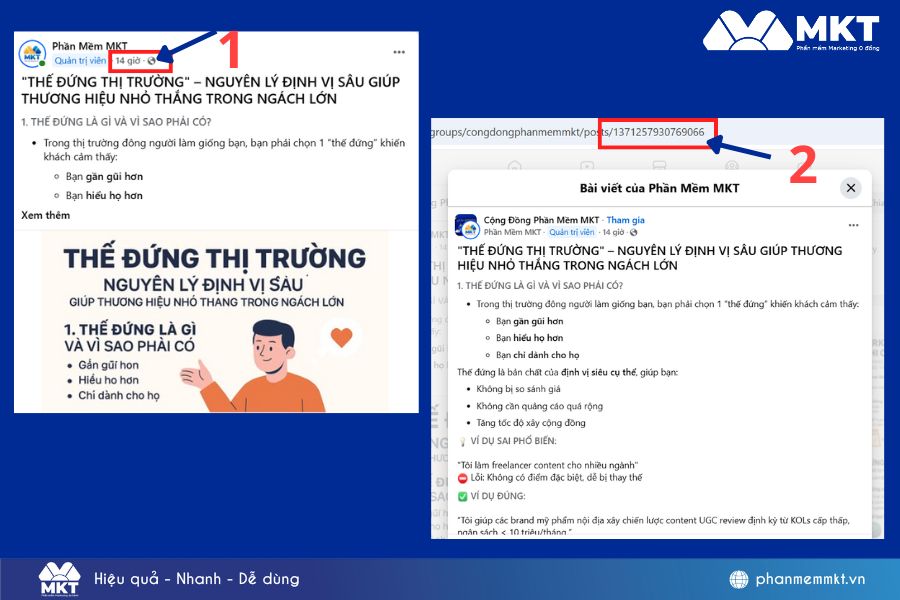Click the text 'Bạn chỉ dành cho họ' in the dialog
Viewport: 900px width, 600px height.
538,355
